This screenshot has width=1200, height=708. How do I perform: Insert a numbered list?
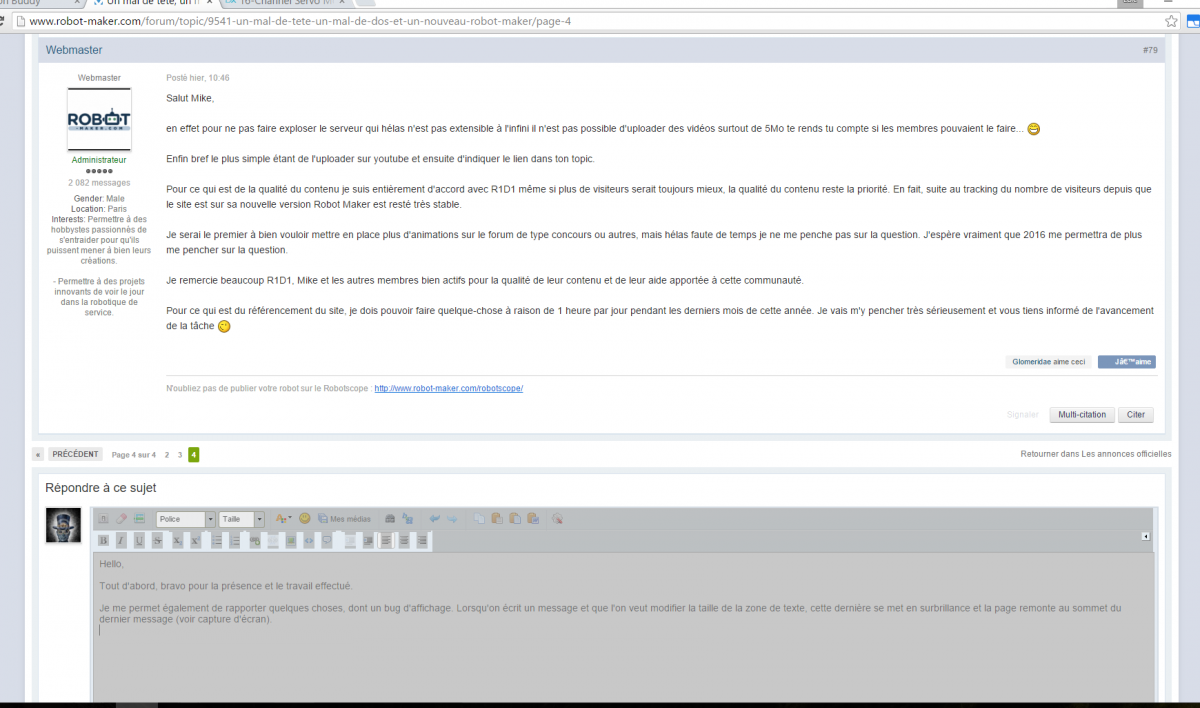coord(235,540)
